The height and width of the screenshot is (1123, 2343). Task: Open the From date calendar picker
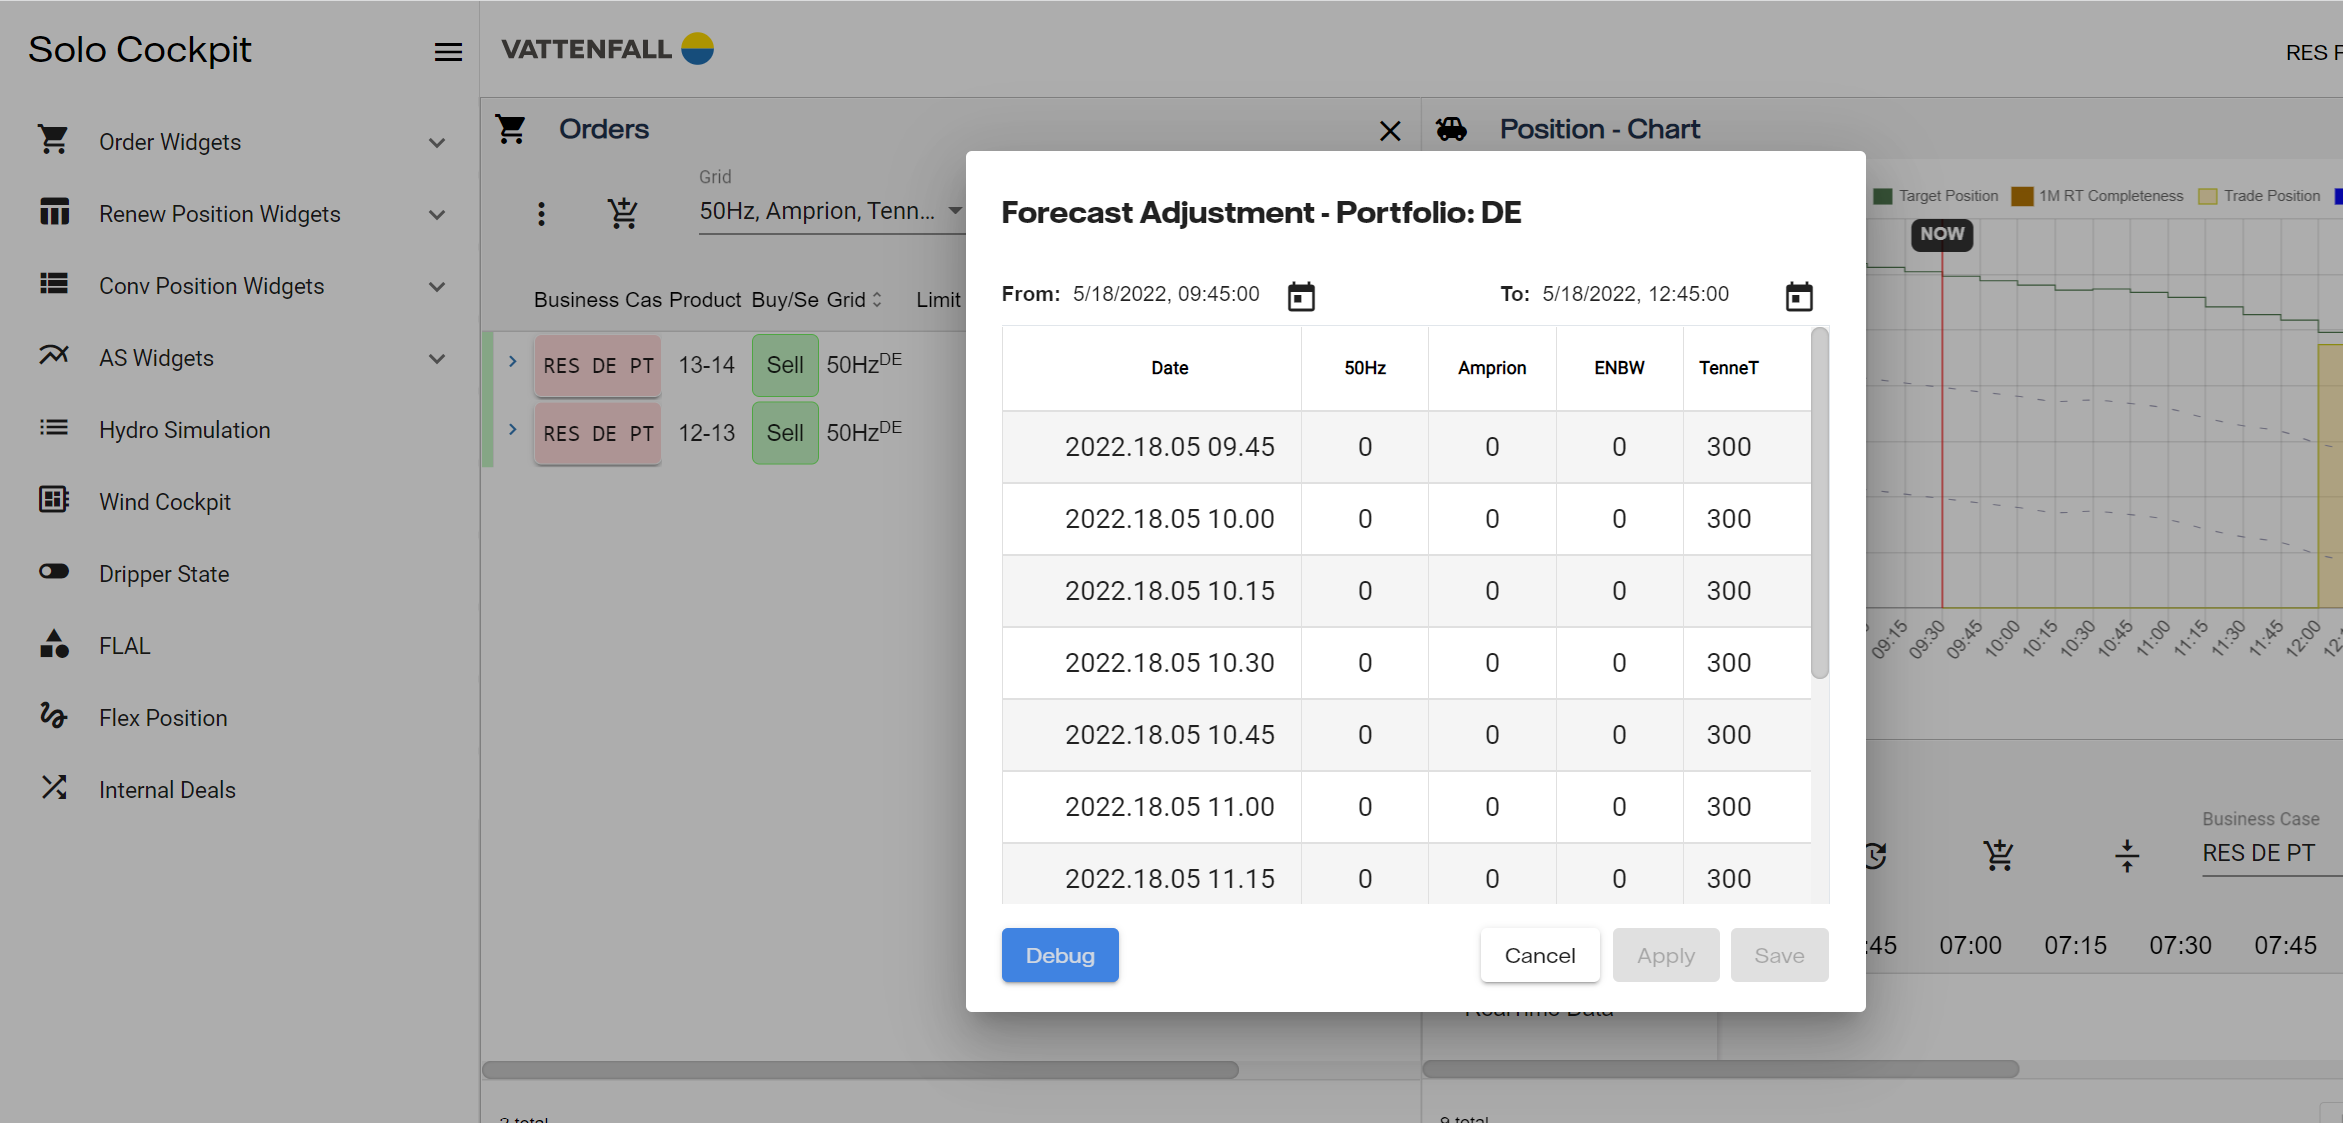tap(1301, 296)
